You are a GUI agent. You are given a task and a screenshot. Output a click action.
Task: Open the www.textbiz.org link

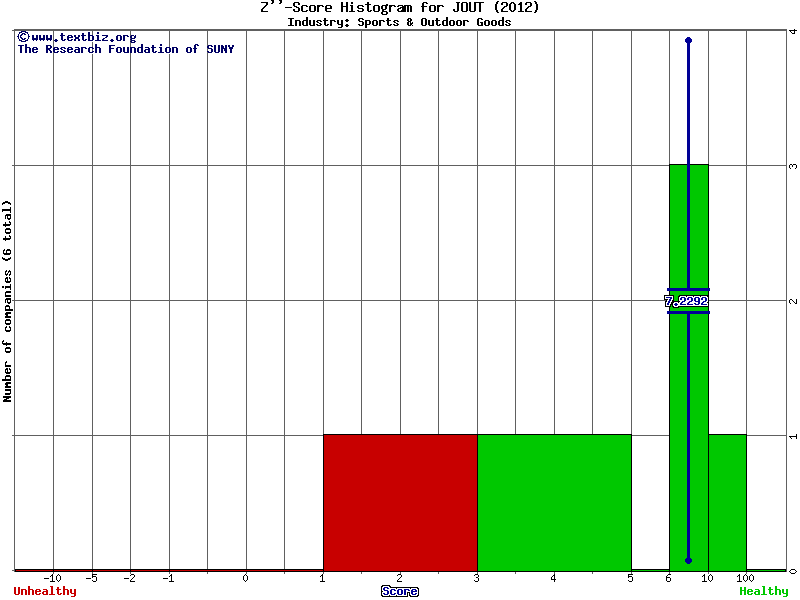77,37
